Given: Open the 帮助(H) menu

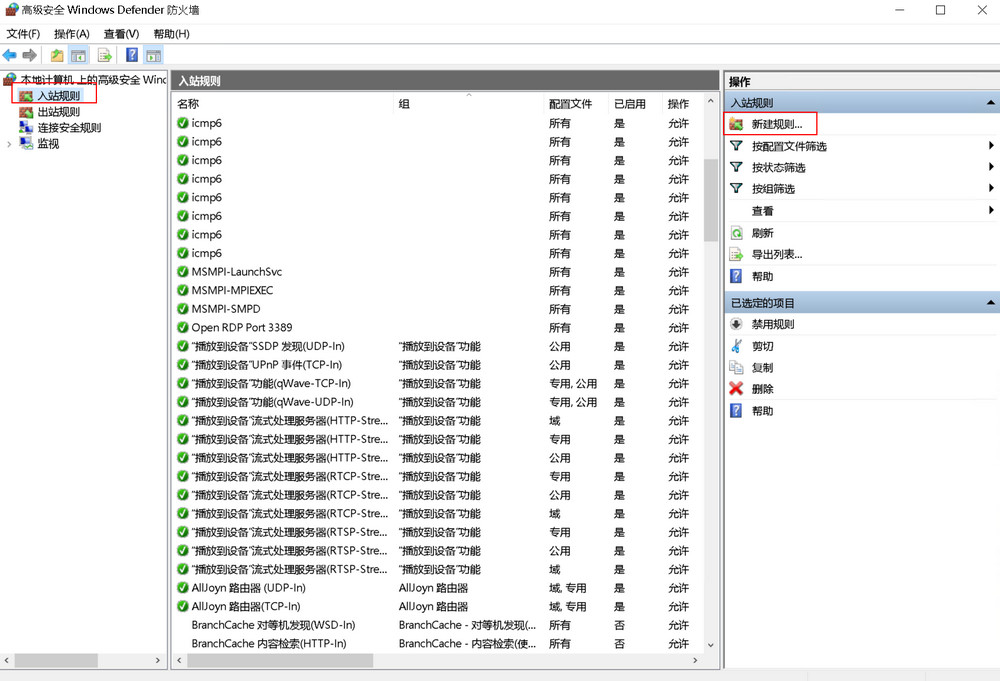Looking at the screenshot, I should [171, 34].
